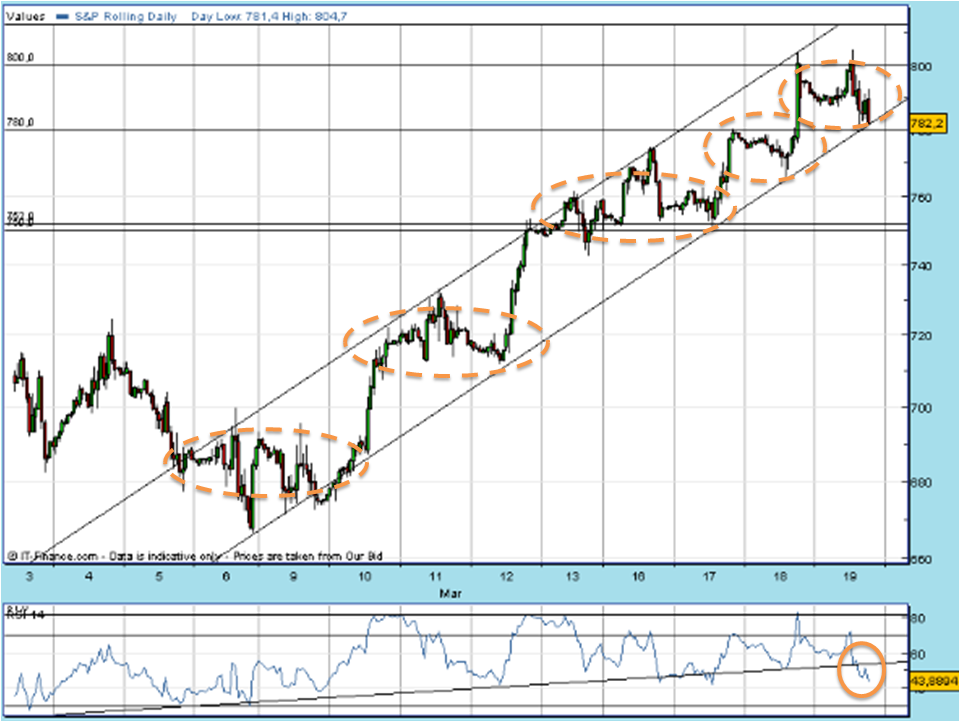Click date label 16 on the time axis
The height and width of the screenshot is (722, 960).
[639, 576]
